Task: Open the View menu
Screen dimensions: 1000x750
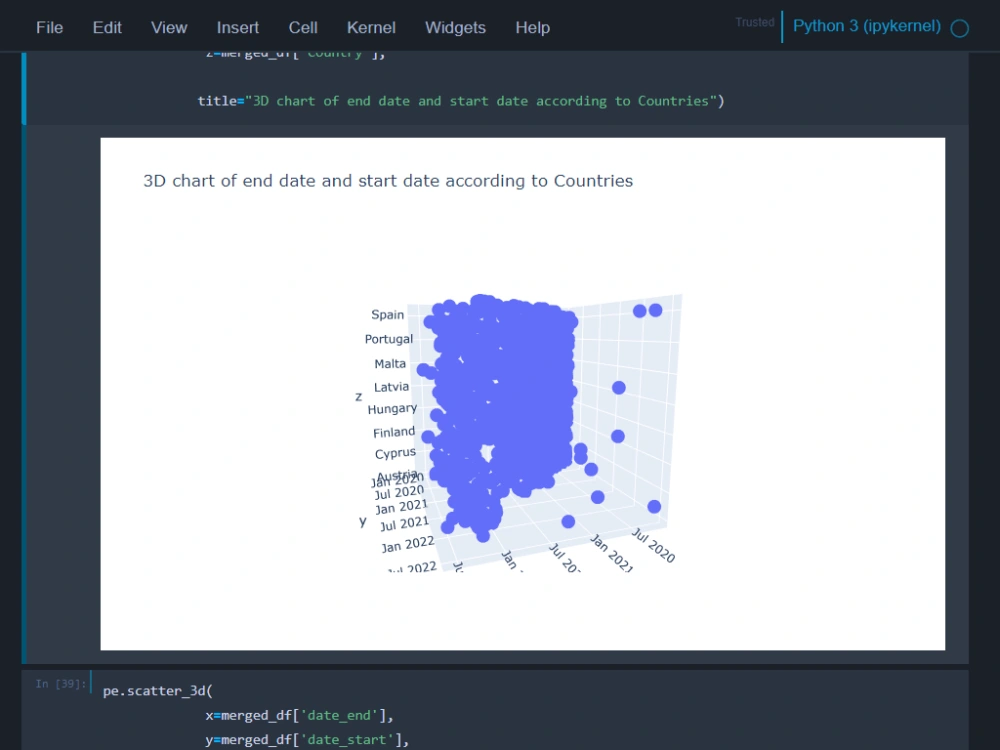Action: [x=168, y=27]
